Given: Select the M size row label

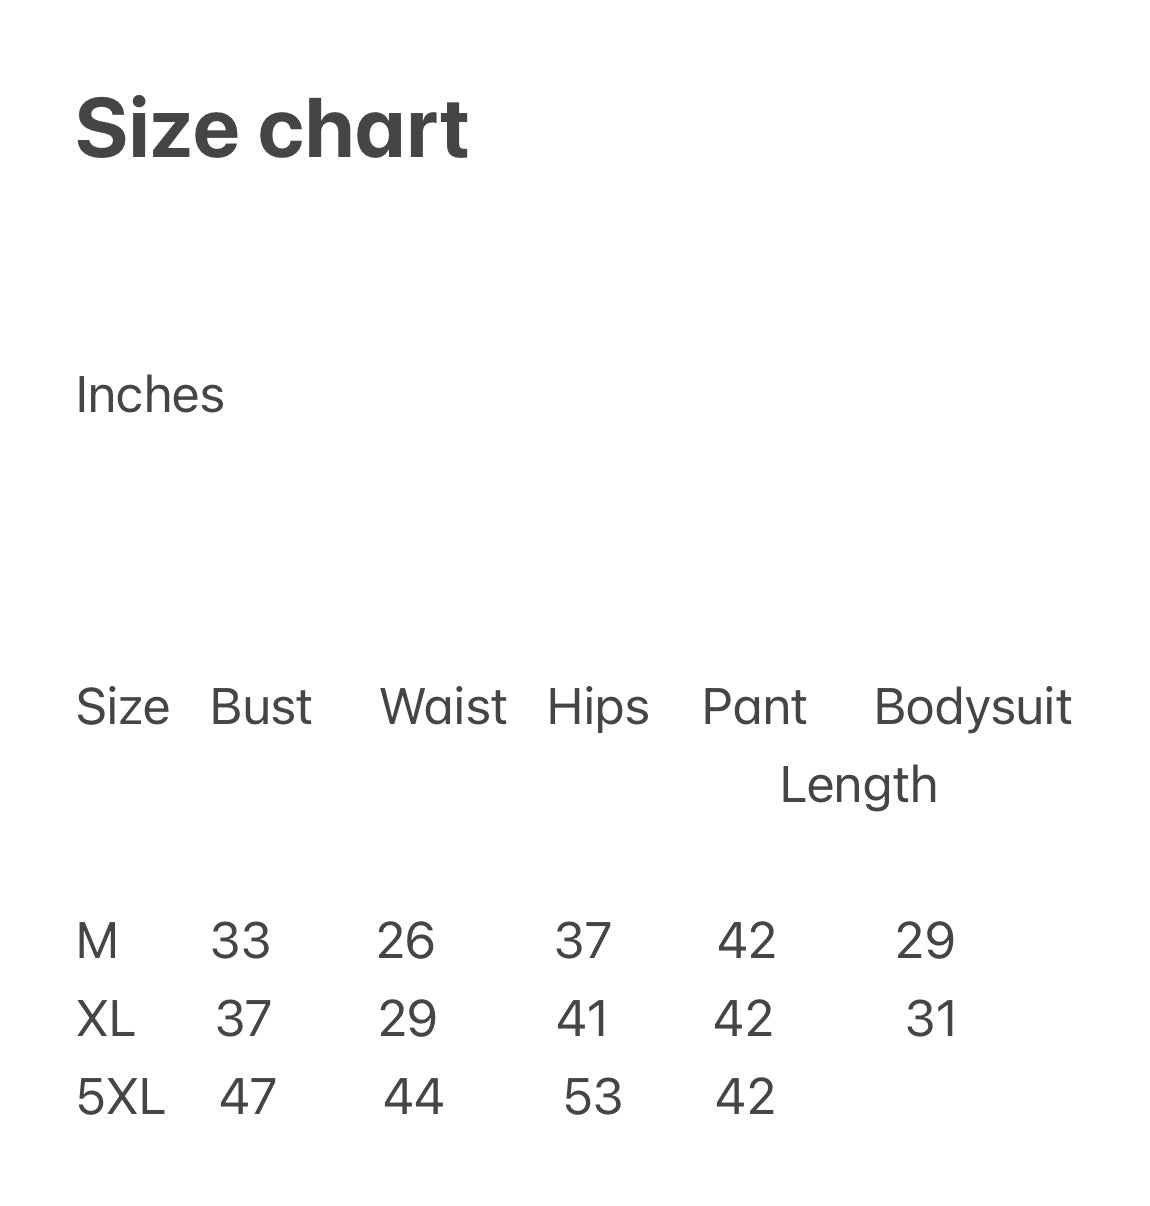Looking at the screenshot, I should (97, 941).
